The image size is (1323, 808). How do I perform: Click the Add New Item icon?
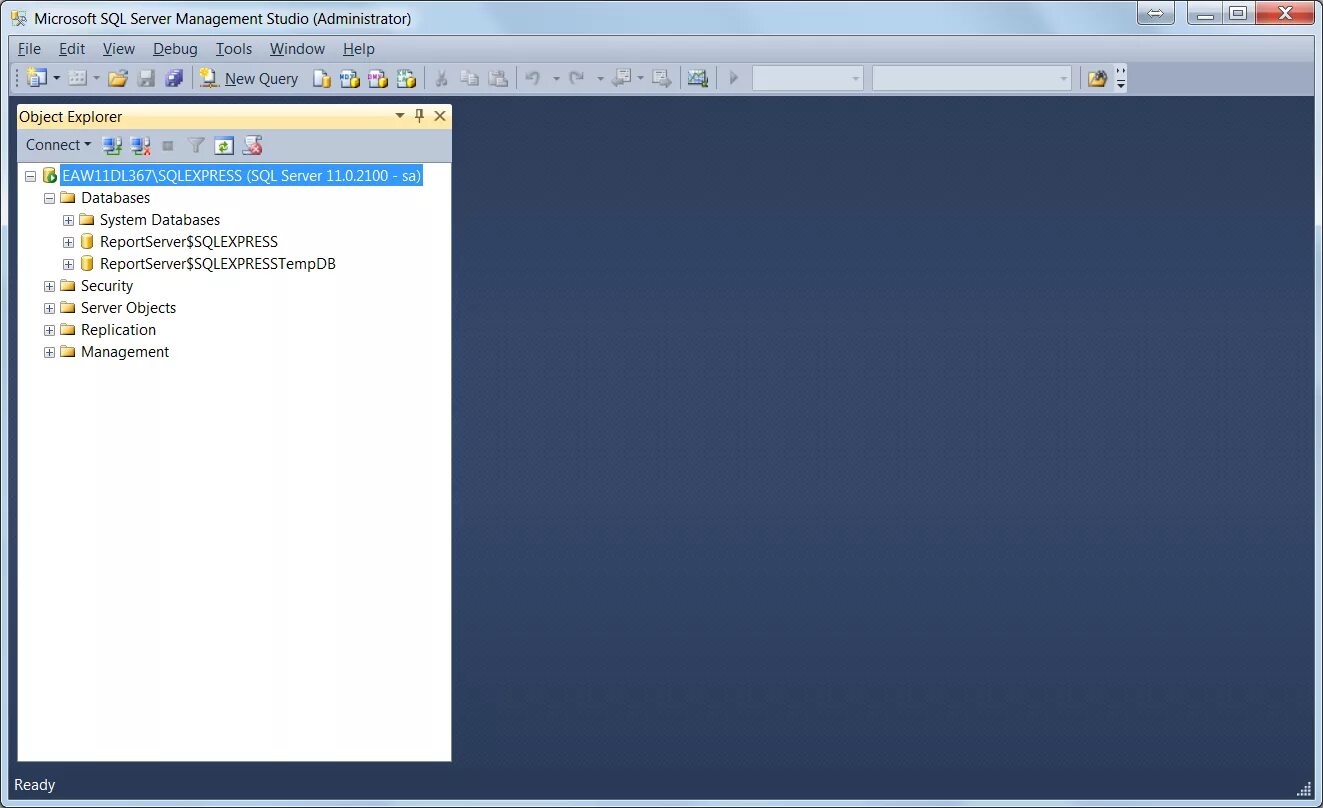(78, 78)
